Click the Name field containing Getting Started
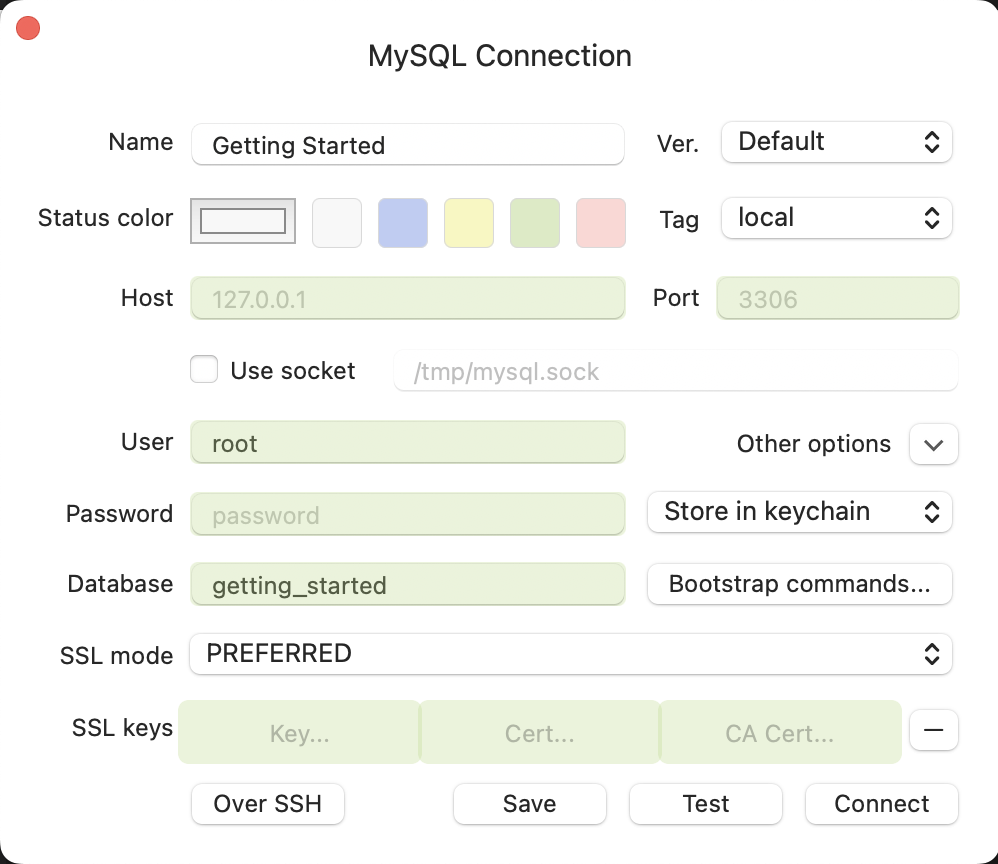The height and width of the screenshot is (864, 998). click(x=407, y=145)
